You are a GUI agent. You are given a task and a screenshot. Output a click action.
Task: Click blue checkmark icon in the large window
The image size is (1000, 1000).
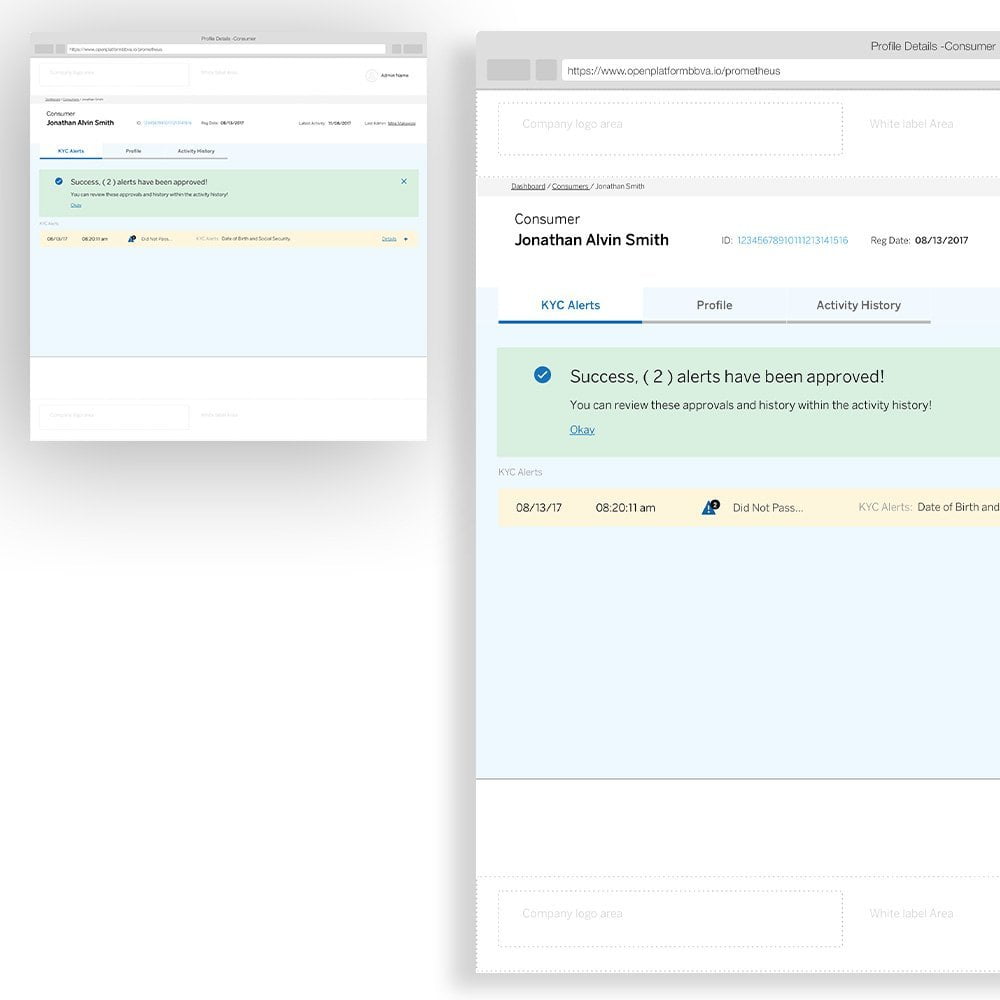542,375
